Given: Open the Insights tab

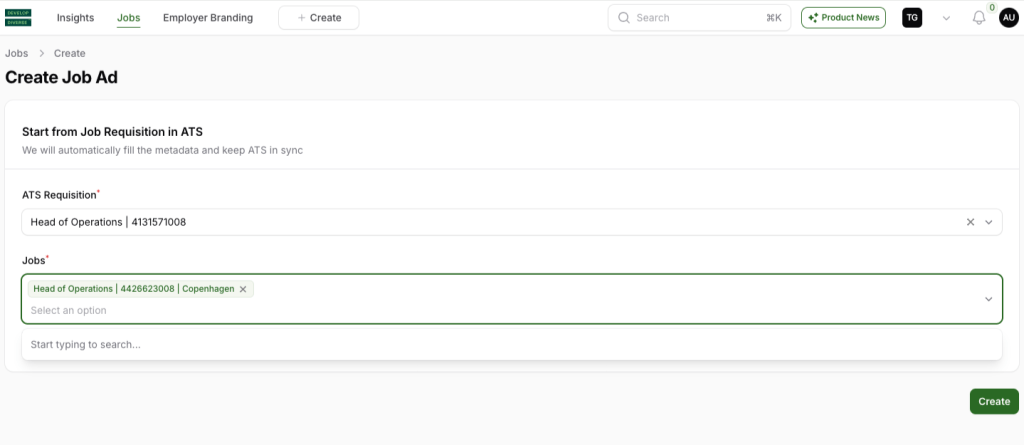Looking at the screenshot, I should pyautogui.click(x=75, y=18).
